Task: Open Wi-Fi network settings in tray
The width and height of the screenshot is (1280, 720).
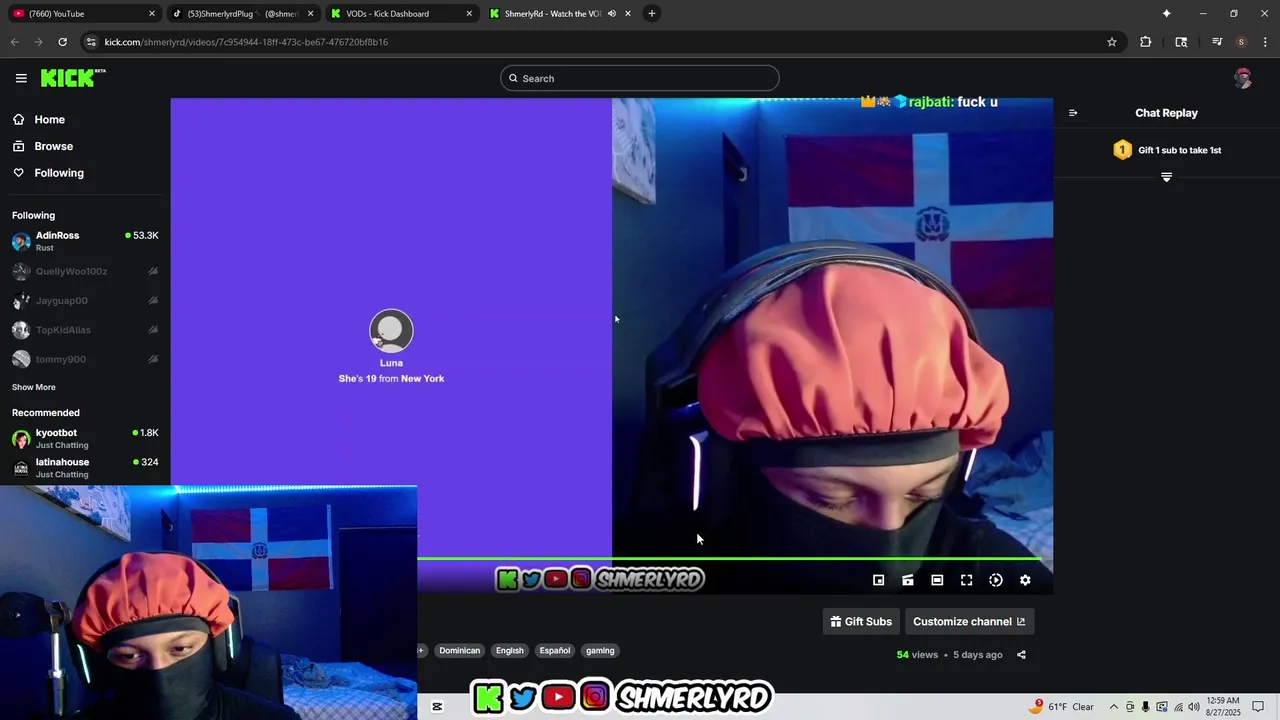Action: (1178, 707)
